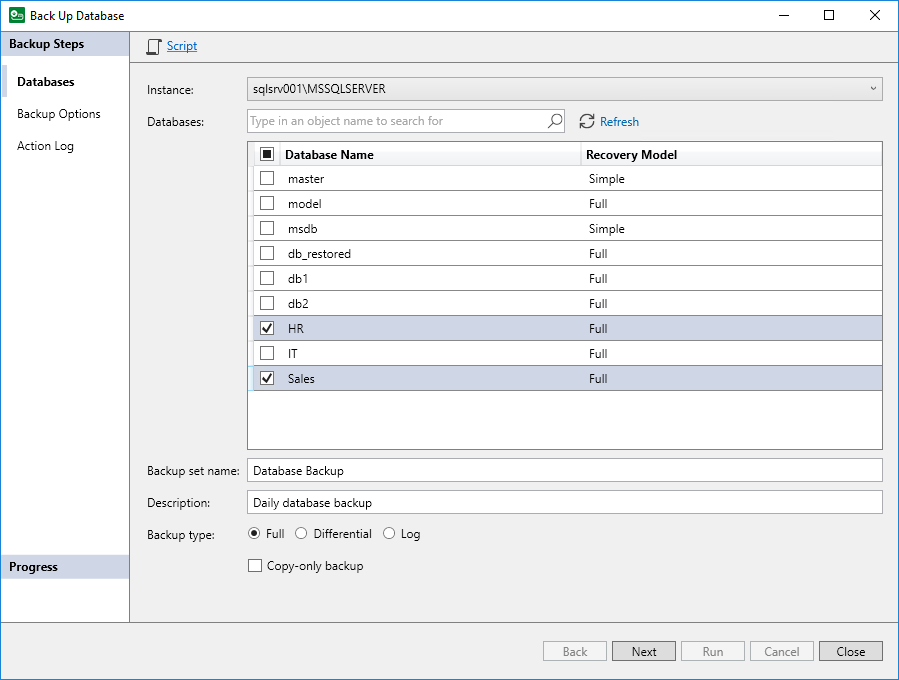Toggle the select-all databases header checkbox
The image size is (899, 680).
point(266,153)
